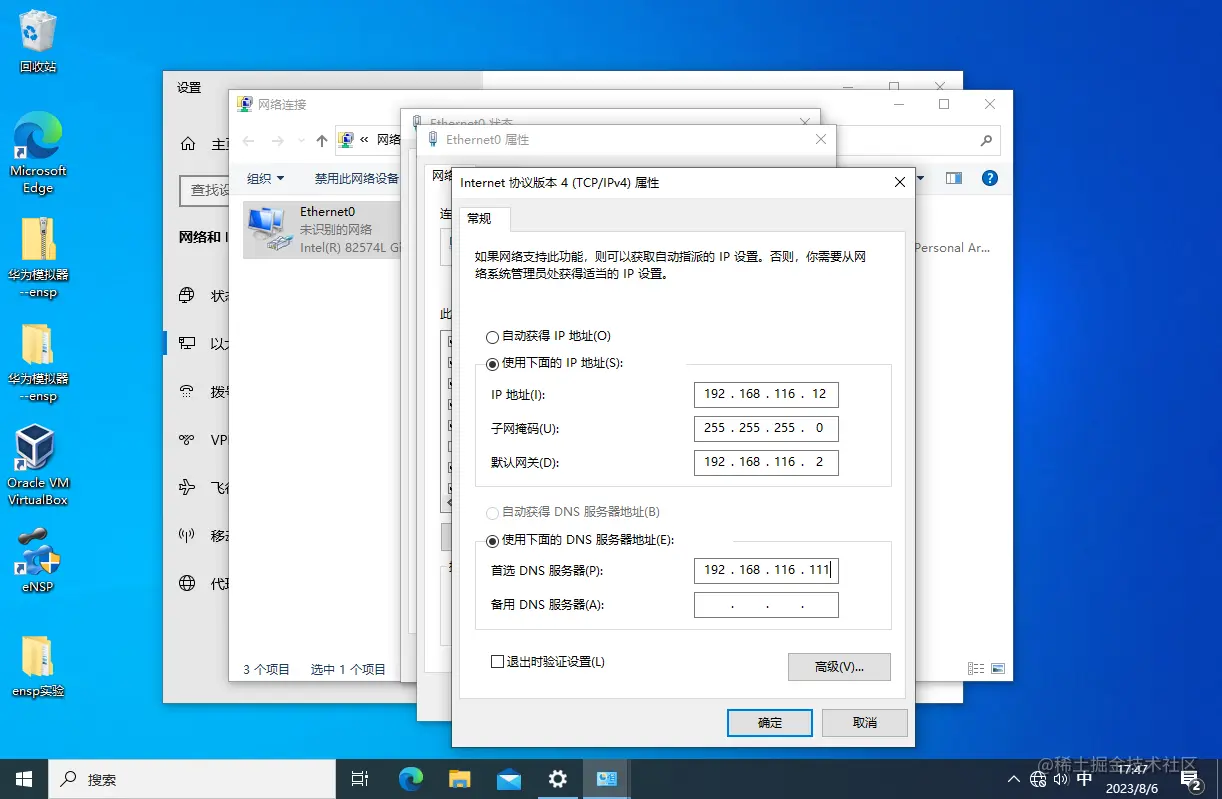The image size is (1222, 799).
Task: Launch Microsoft Edge from the desktop
Action: point(38,152)
